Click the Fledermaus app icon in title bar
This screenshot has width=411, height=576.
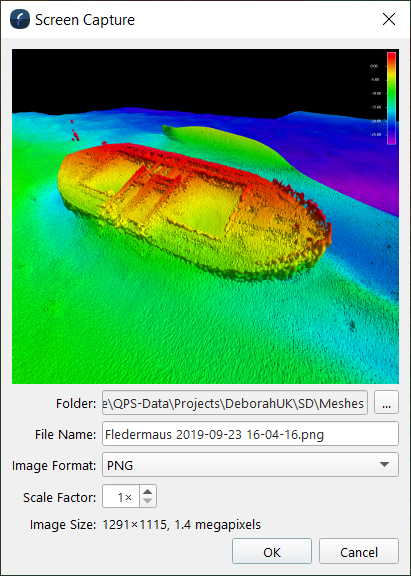[x=20, y=19]
